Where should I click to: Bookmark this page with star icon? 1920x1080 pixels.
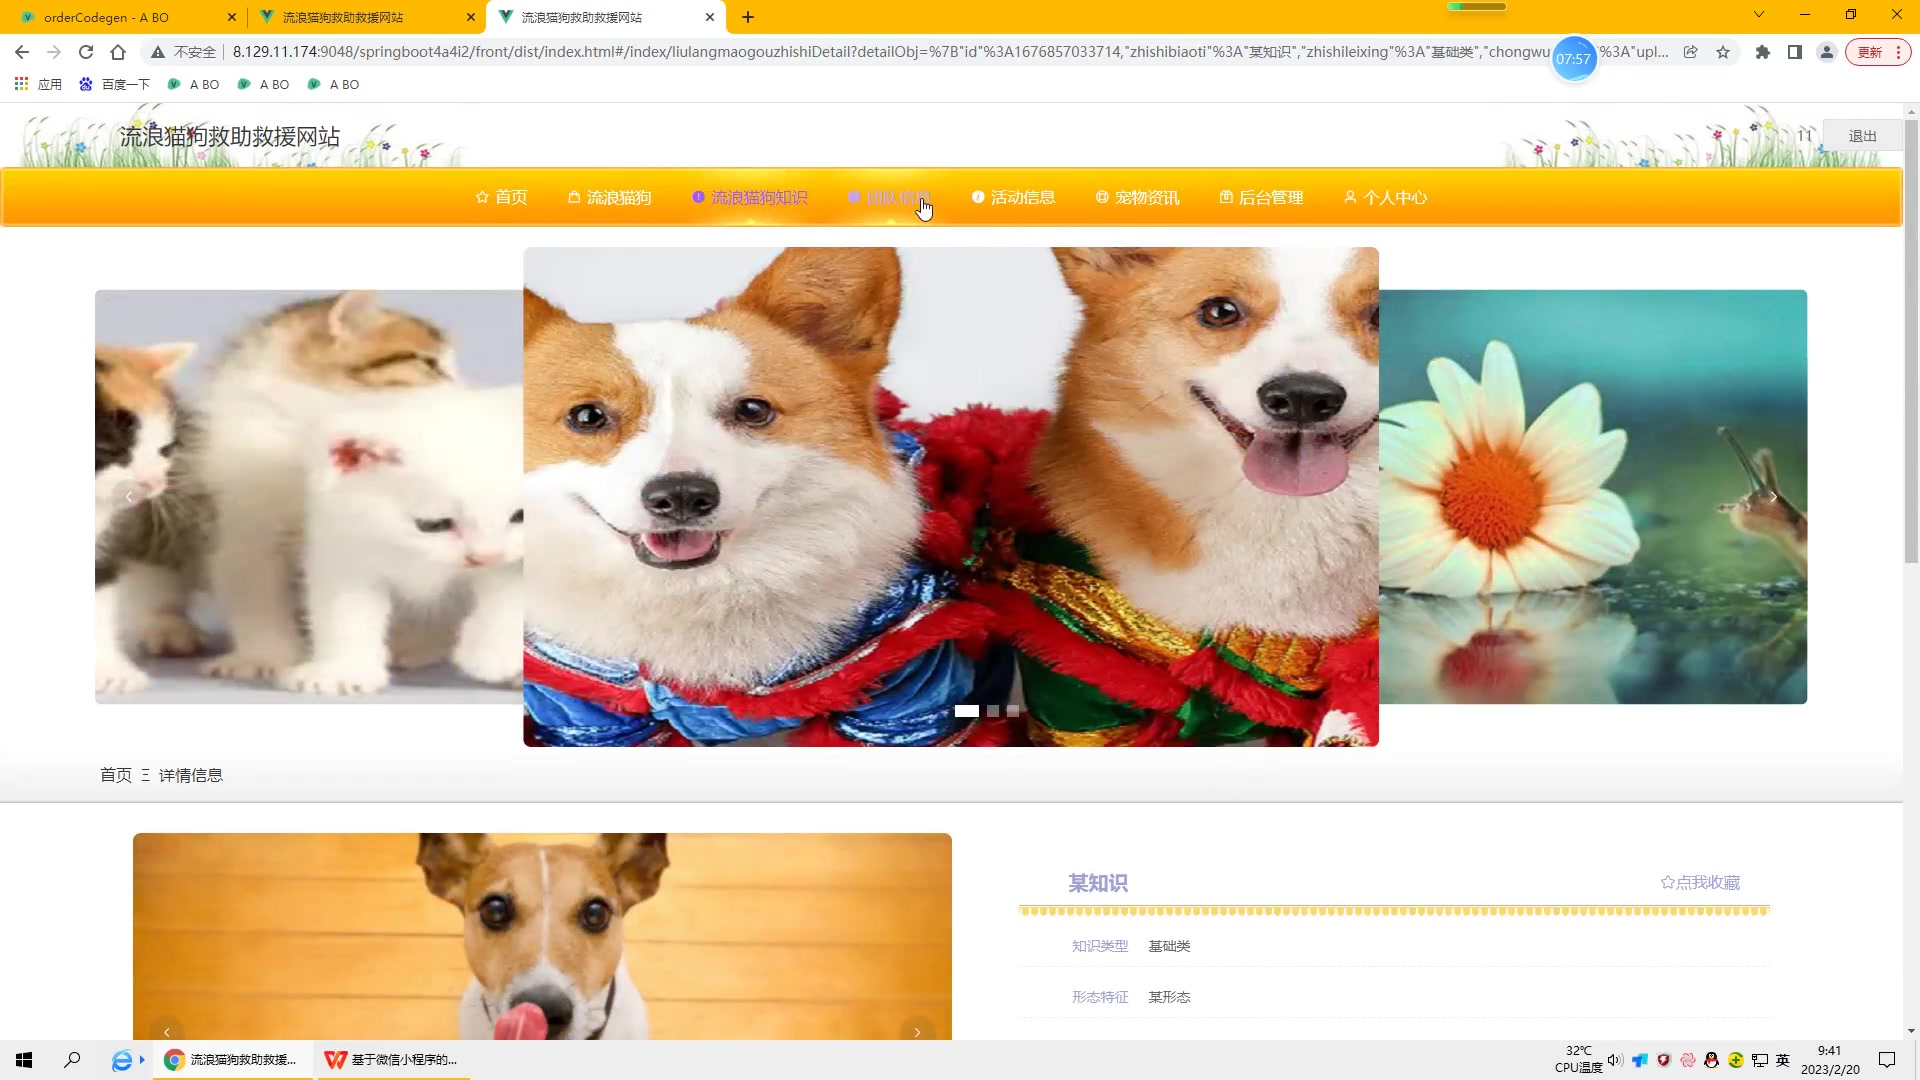(x=1723, y=52)
